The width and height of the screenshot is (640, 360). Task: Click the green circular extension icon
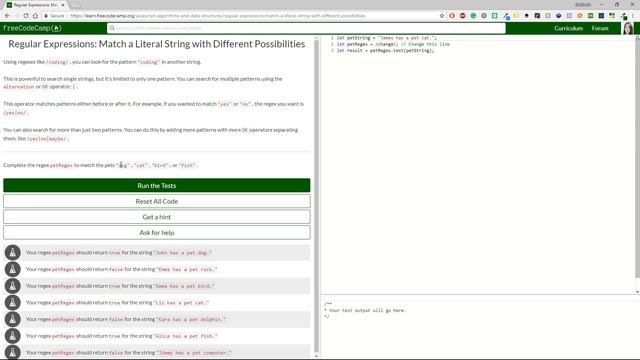[x=473, y=16]
